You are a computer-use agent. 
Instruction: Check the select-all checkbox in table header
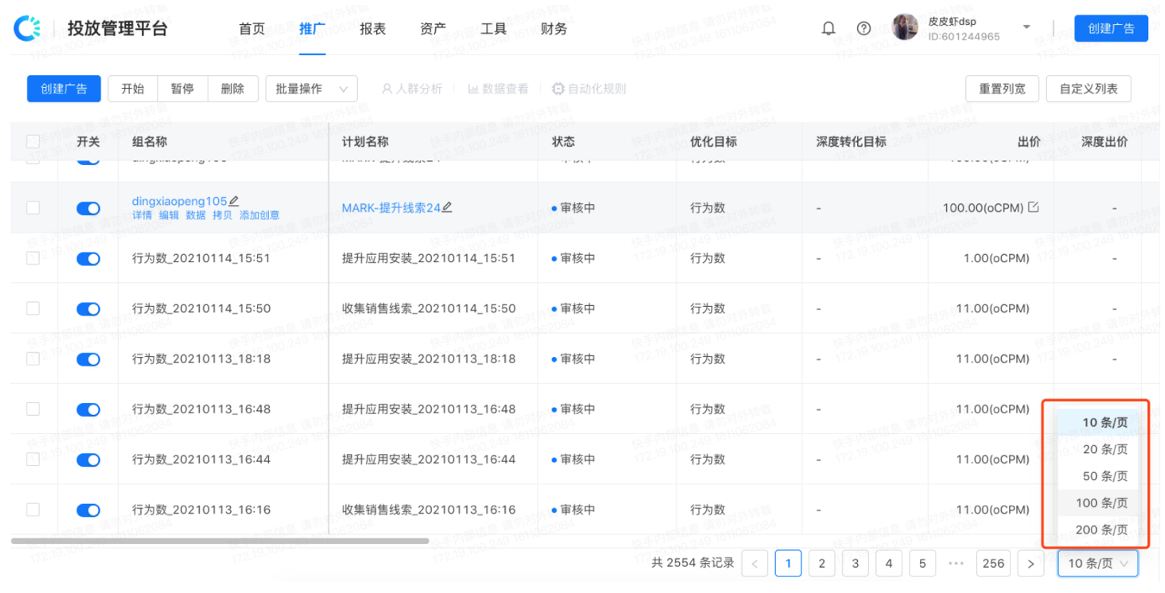32,141
